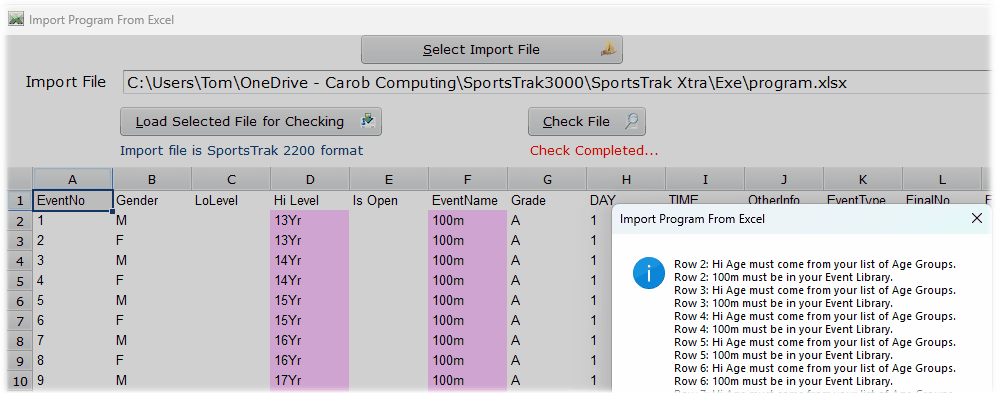This screenshot has width=996, height=396.
Task: Click Gender cell F in row 7
Action: (152, 320)
